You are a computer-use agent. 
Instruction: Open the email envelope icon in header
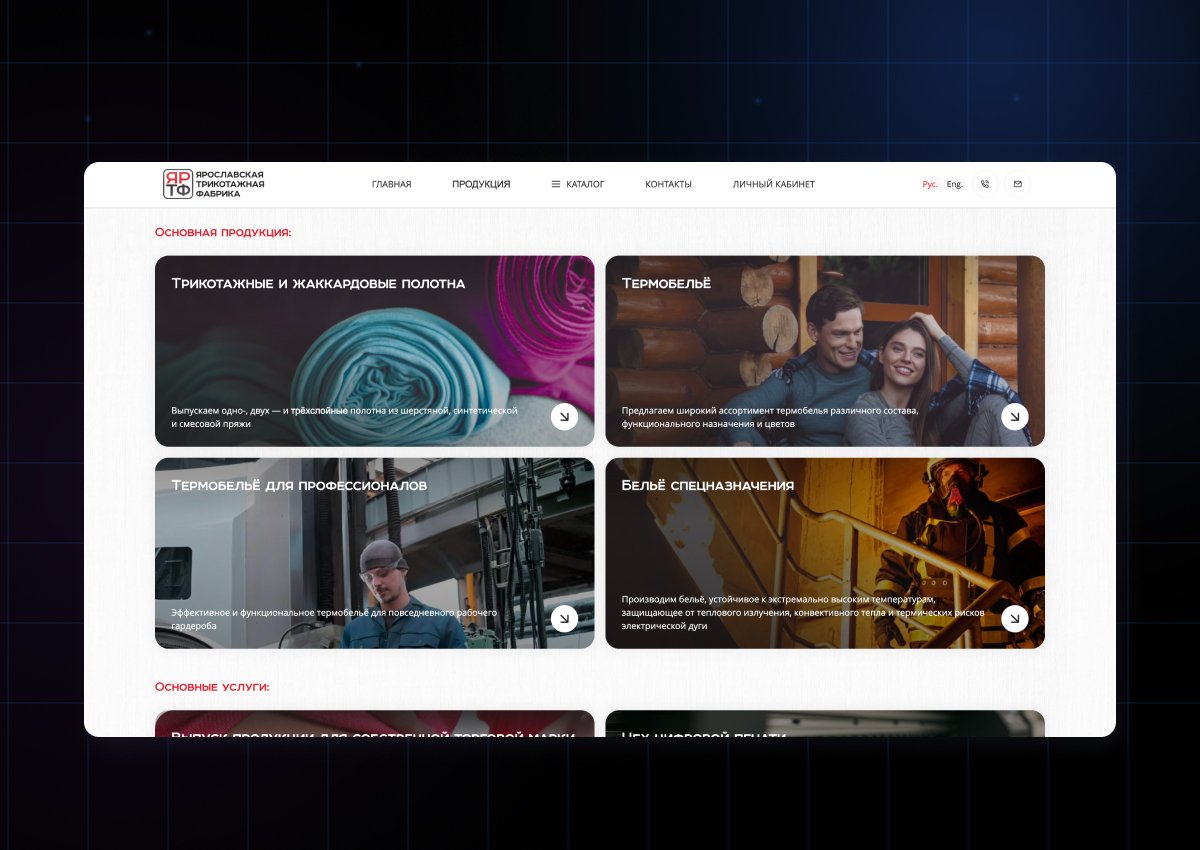point(1018,184)
